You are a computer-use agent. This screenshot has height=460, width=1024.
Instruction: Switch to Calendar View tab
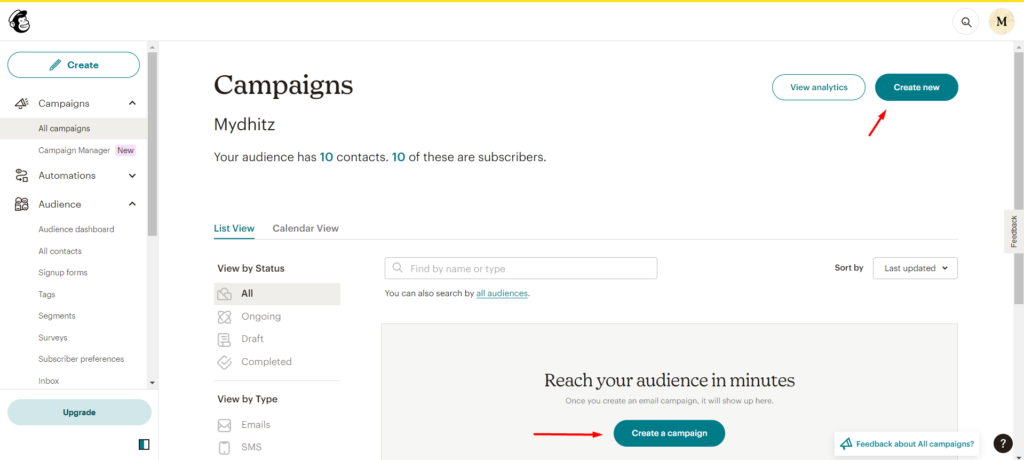[305, 228]
